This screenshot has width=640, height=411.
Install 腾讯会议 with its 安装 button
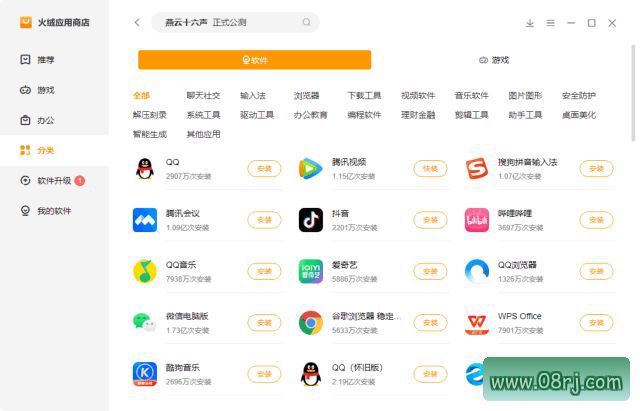coord(264,220)
